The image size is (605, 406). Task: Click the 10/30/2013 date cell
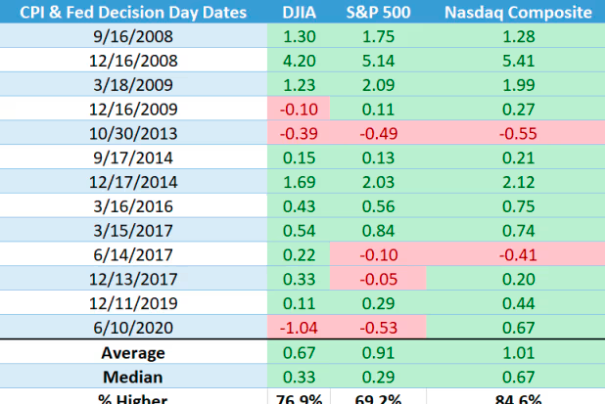(x=132, y=133)
